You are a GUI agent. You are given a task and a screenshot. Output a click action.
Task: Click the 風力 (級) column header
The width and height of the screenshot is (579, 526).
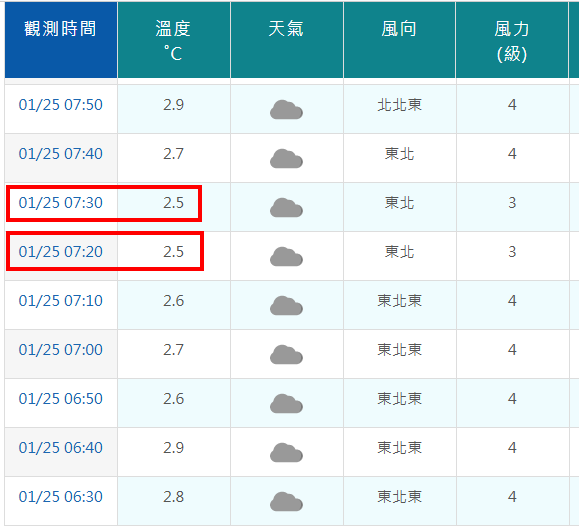pyautogui.click(x=512, y=40)
